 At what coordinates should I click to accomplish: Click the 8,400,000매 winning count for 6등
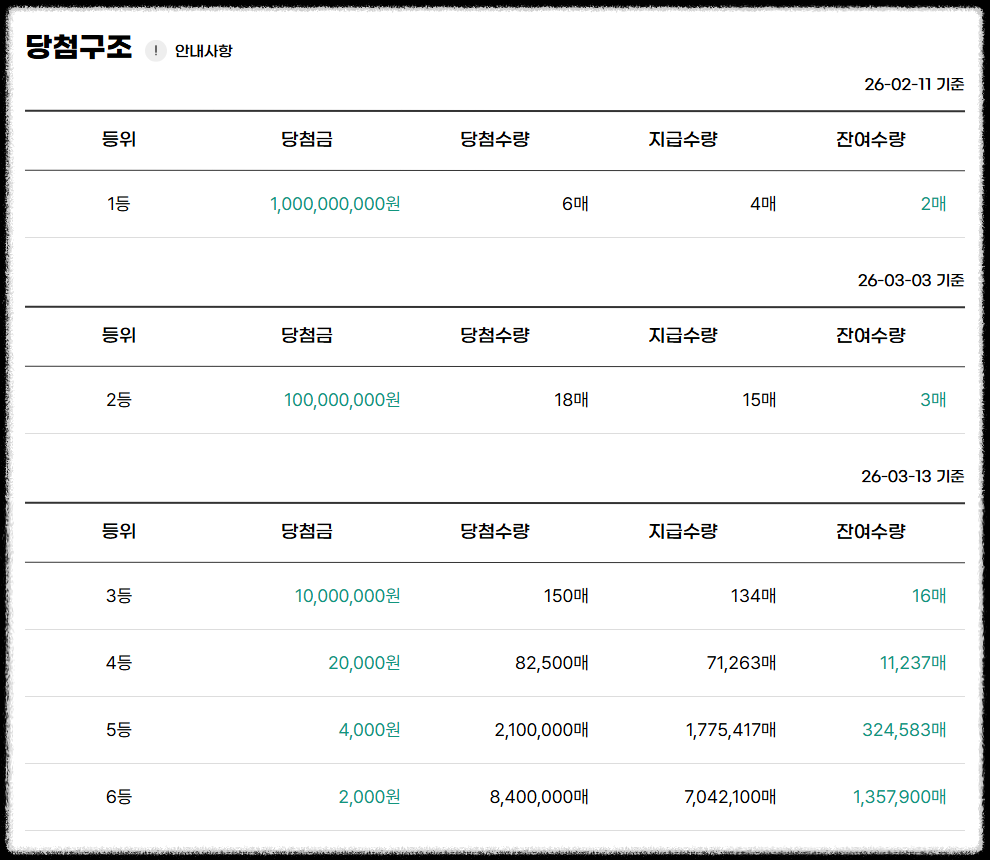coord(540,797)
